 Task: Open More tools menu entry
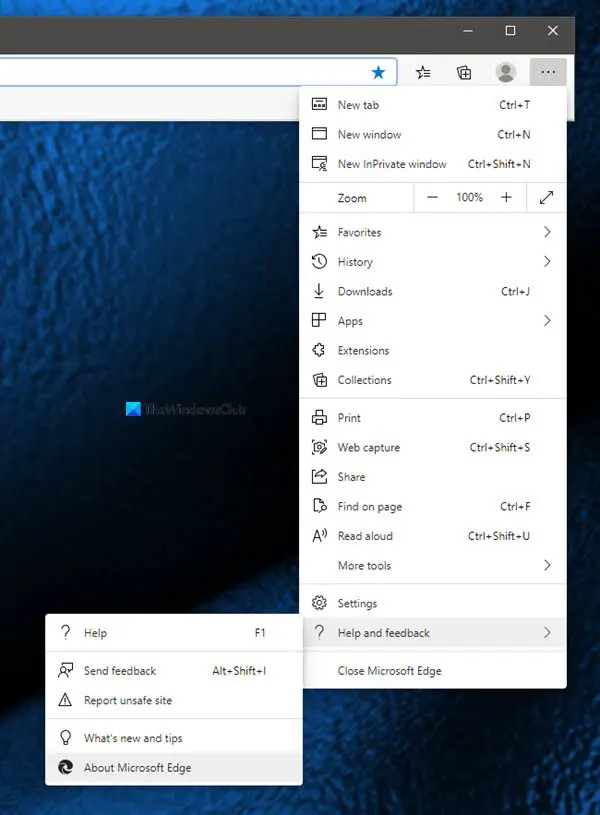pyautogui.click(x=433, y=565)
